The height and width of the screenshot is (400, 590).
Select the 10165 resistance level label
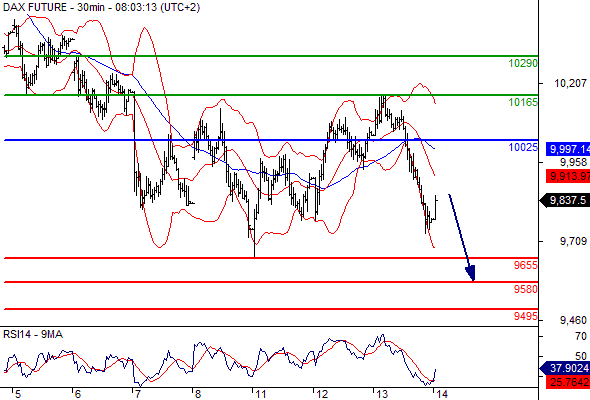click(x=523, y=102)
